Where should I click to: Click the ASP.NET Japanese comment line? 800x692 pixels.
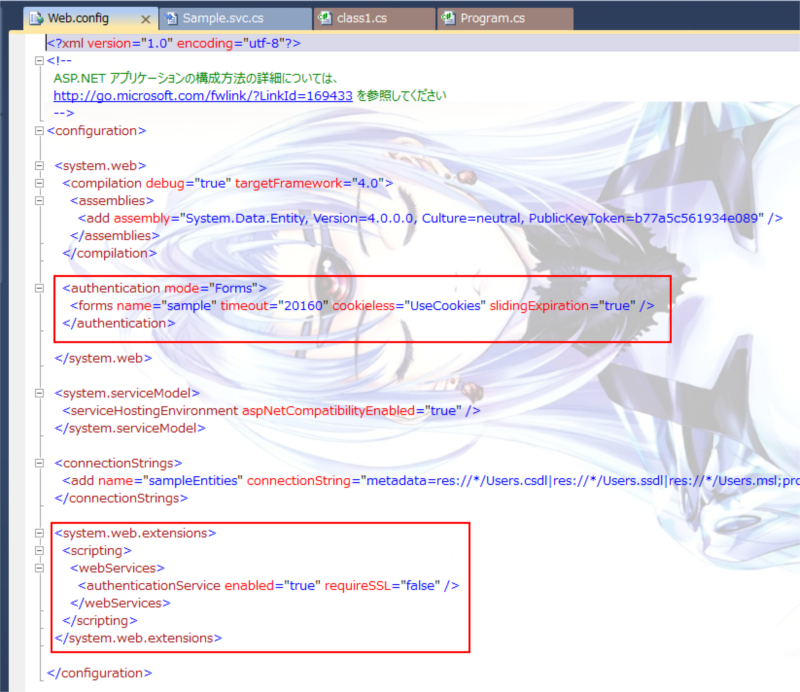(196, 78)
